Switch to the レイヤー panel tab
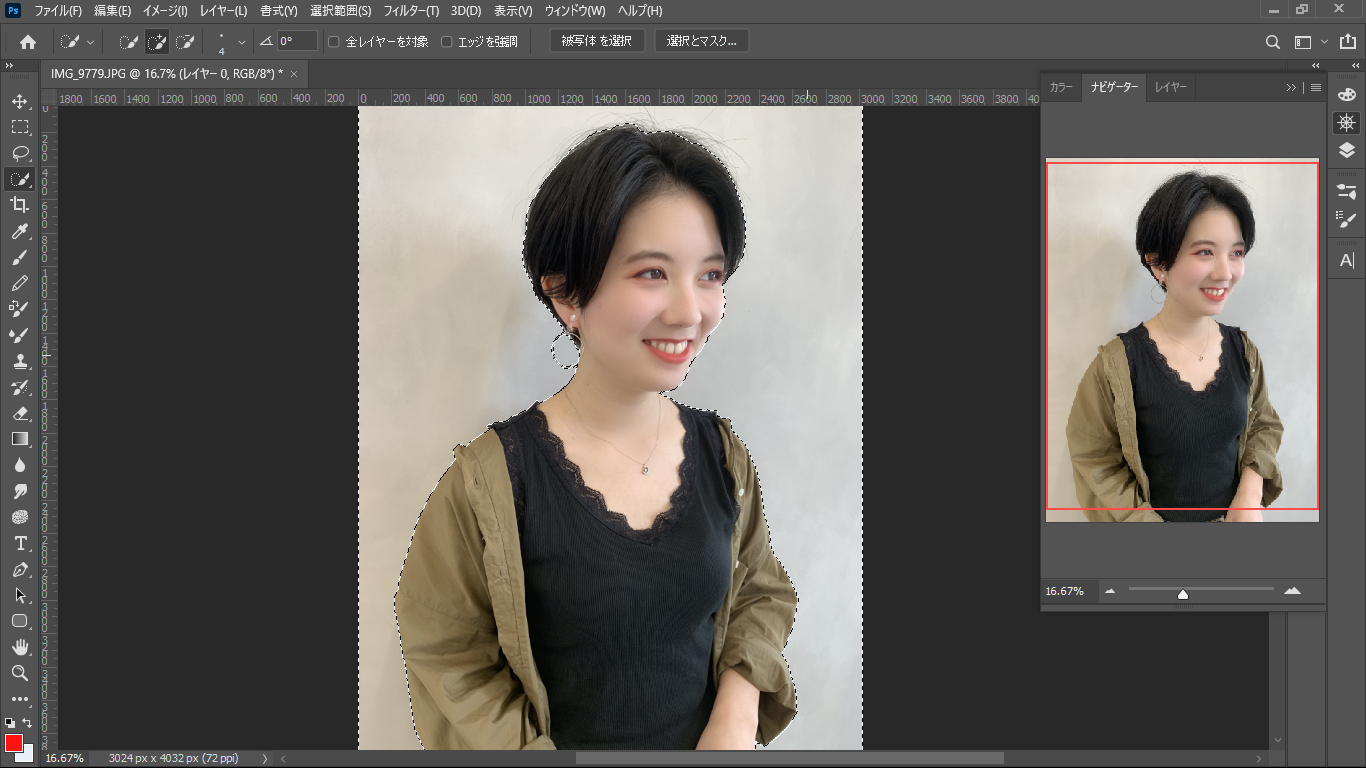This screenshot has width=1366, height=768. pyautogui.click(x=1171, y=88)
